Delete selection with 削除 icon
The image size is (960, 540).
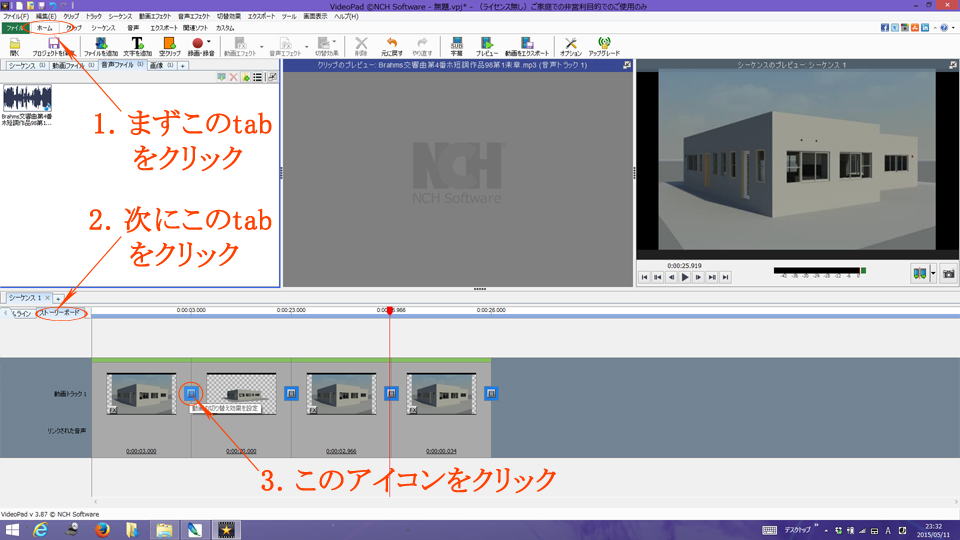coord(361,47)
